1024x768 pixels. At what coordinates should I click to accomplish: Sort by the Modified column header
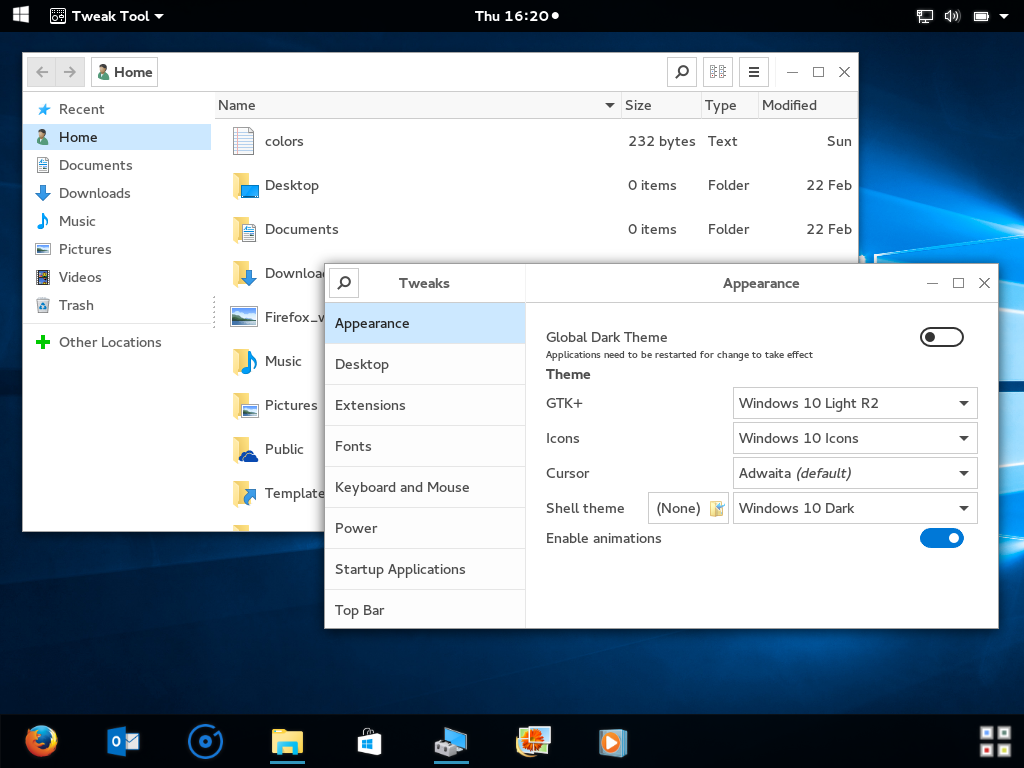(807, 105)
